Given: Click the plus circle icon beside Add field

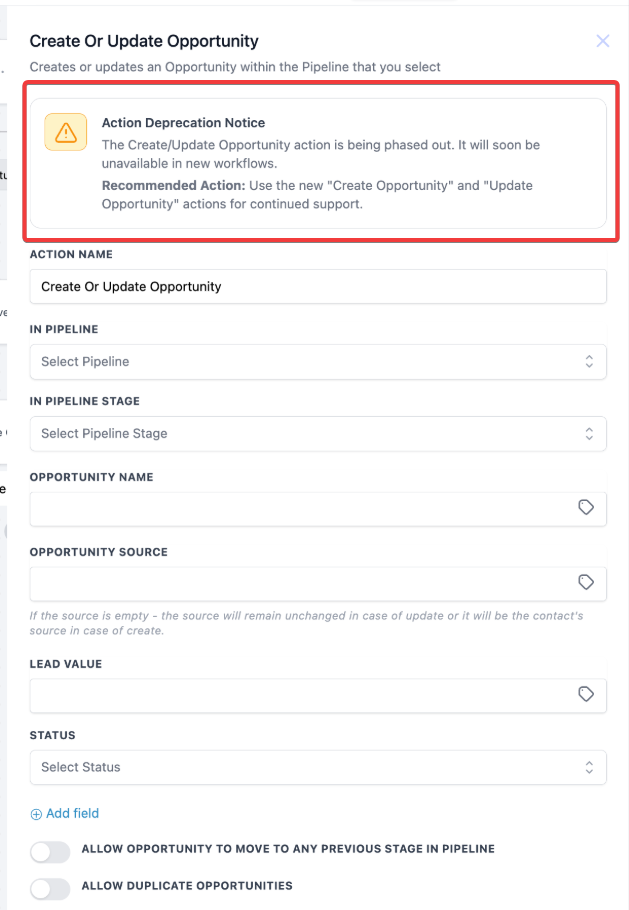Looking at the screenshot, I should pos(37,814).
